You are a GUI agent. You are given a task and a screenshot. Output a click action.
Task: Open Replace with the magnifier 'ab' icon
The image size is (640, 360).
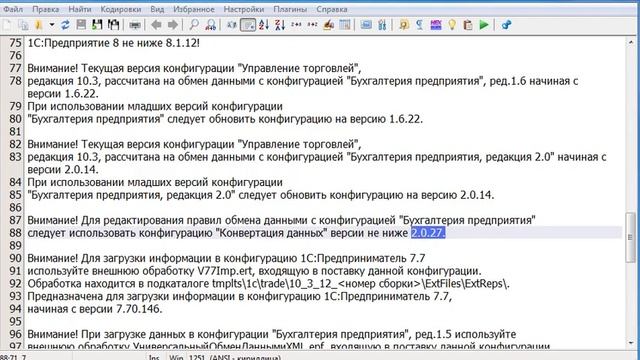tap(211, 25)
